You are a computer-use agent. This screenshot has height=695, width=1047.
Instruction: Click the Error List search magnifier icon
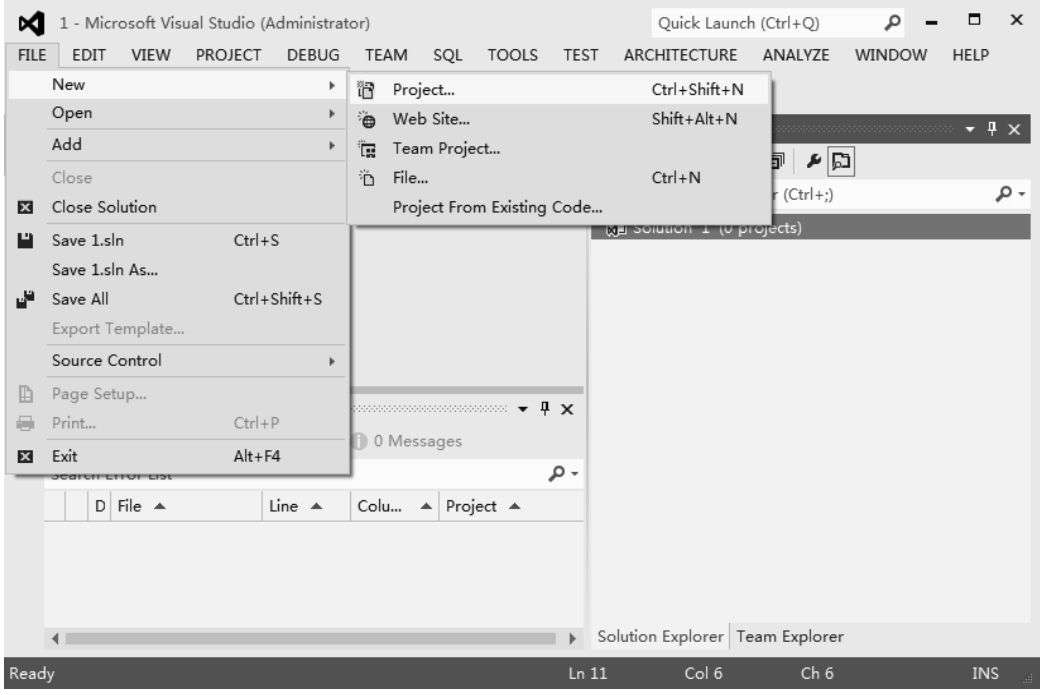557,473
